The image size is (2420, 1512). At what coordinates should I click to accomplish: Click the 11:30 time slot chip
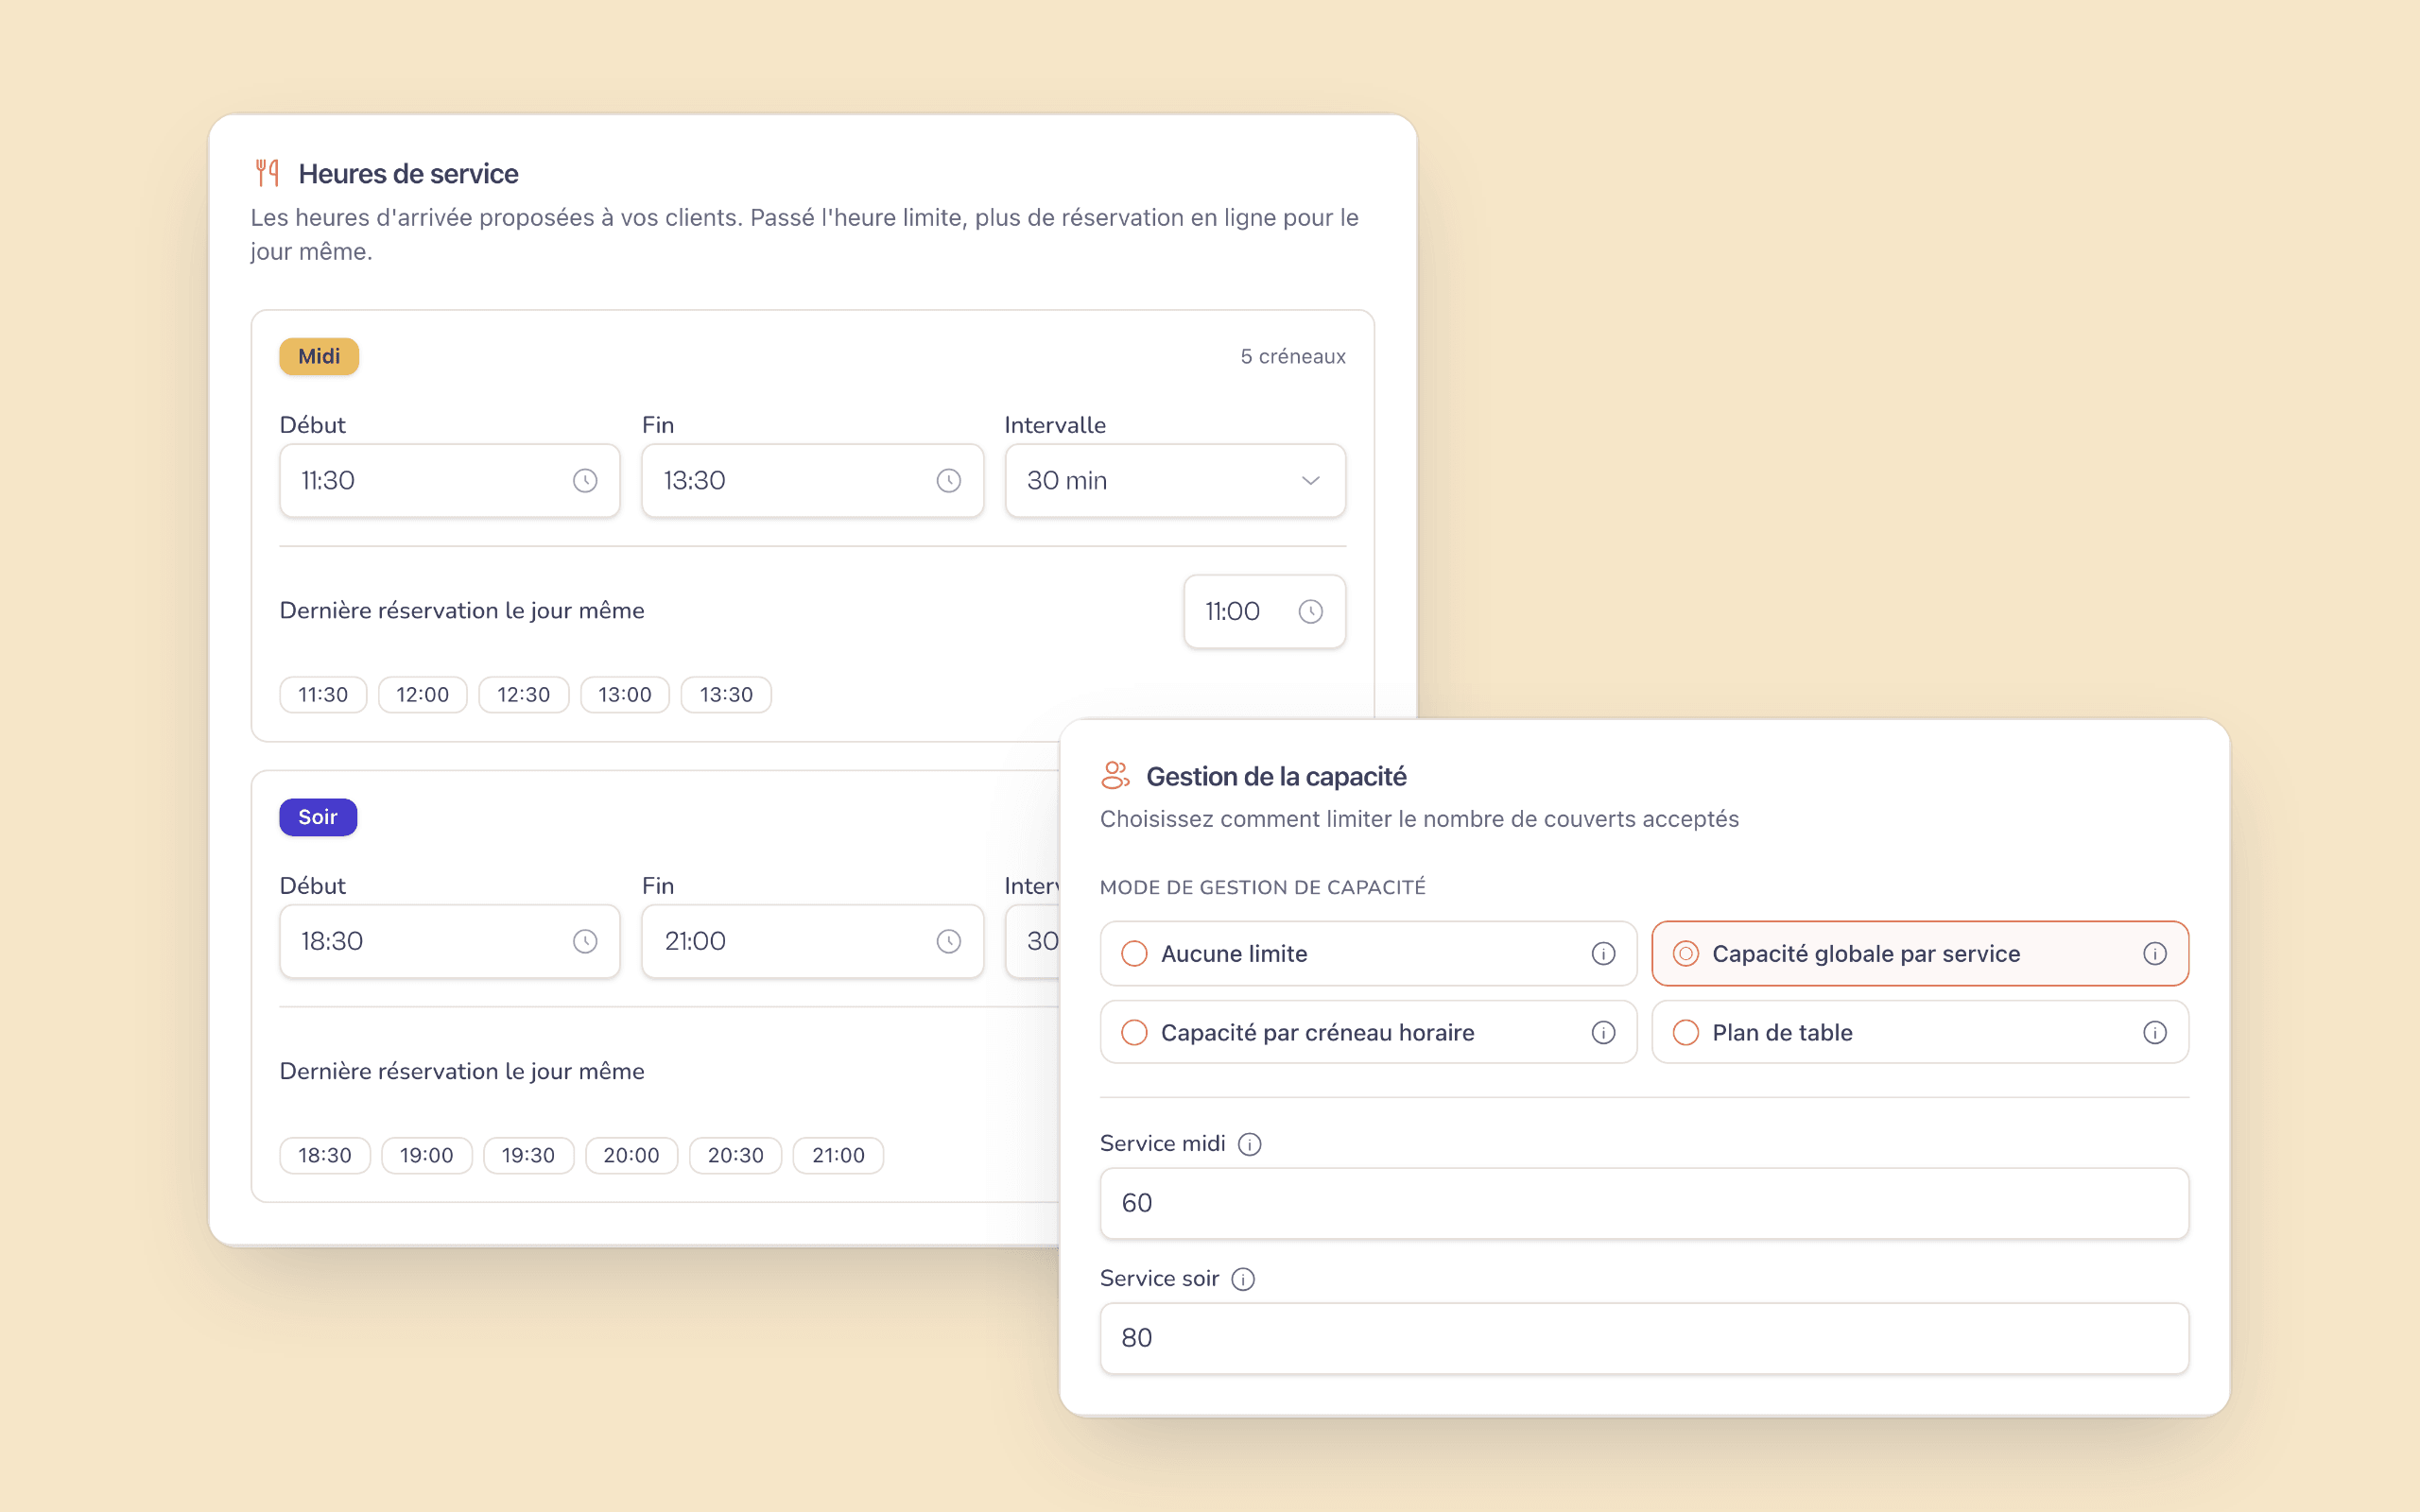(x=323, y=695)
